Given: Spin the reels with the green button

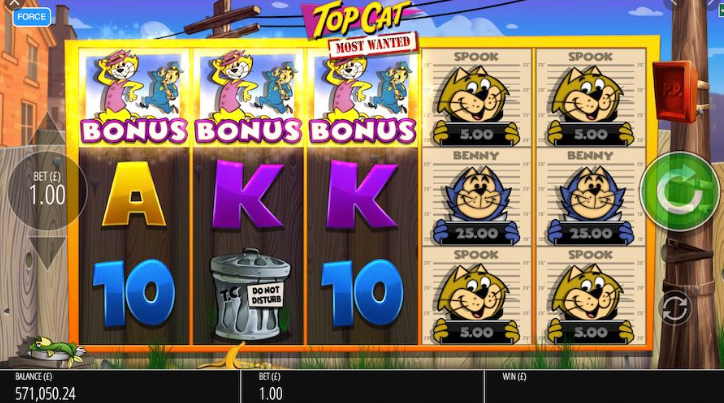Looking at the screenshot, I should 680,191.
